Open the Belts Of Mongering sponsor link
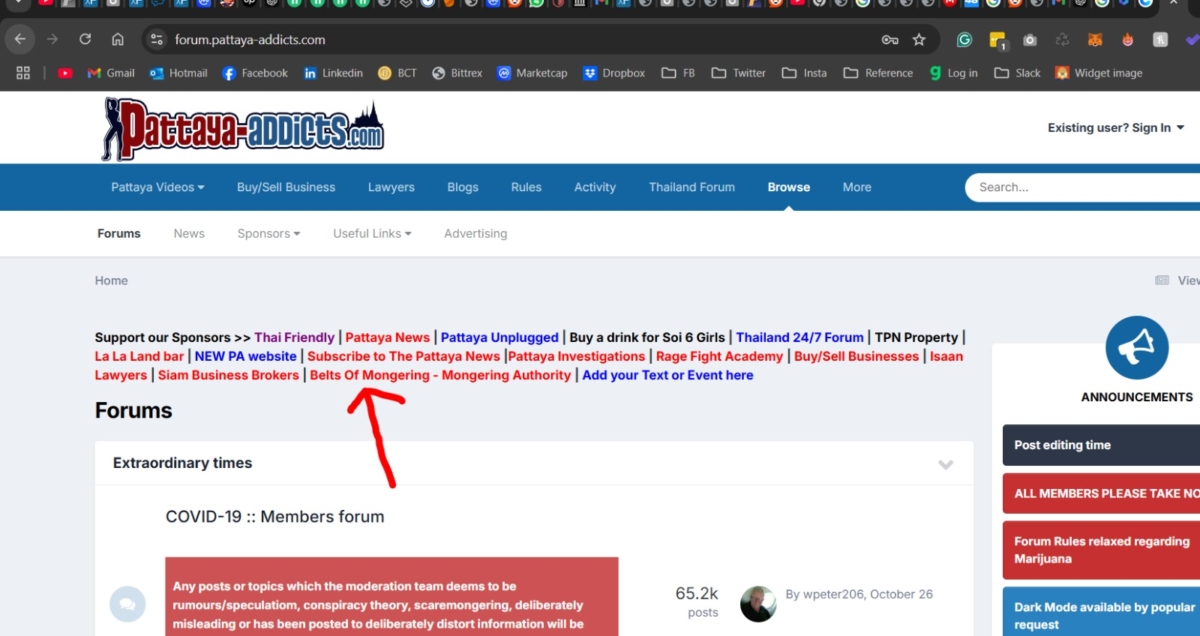The width and height of the screenshot is (1200, 636). coord(440,375)
